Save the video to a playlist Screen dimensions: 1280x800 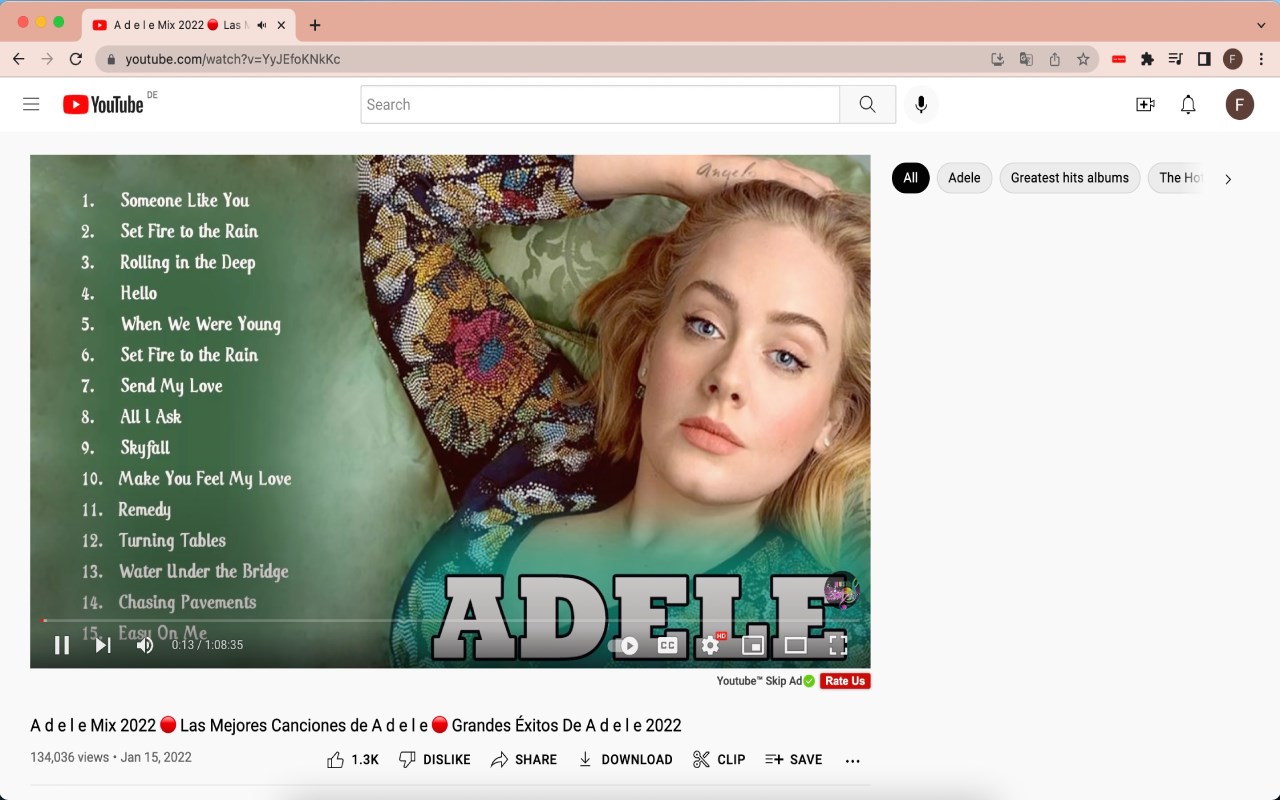(x=793, y=760)
